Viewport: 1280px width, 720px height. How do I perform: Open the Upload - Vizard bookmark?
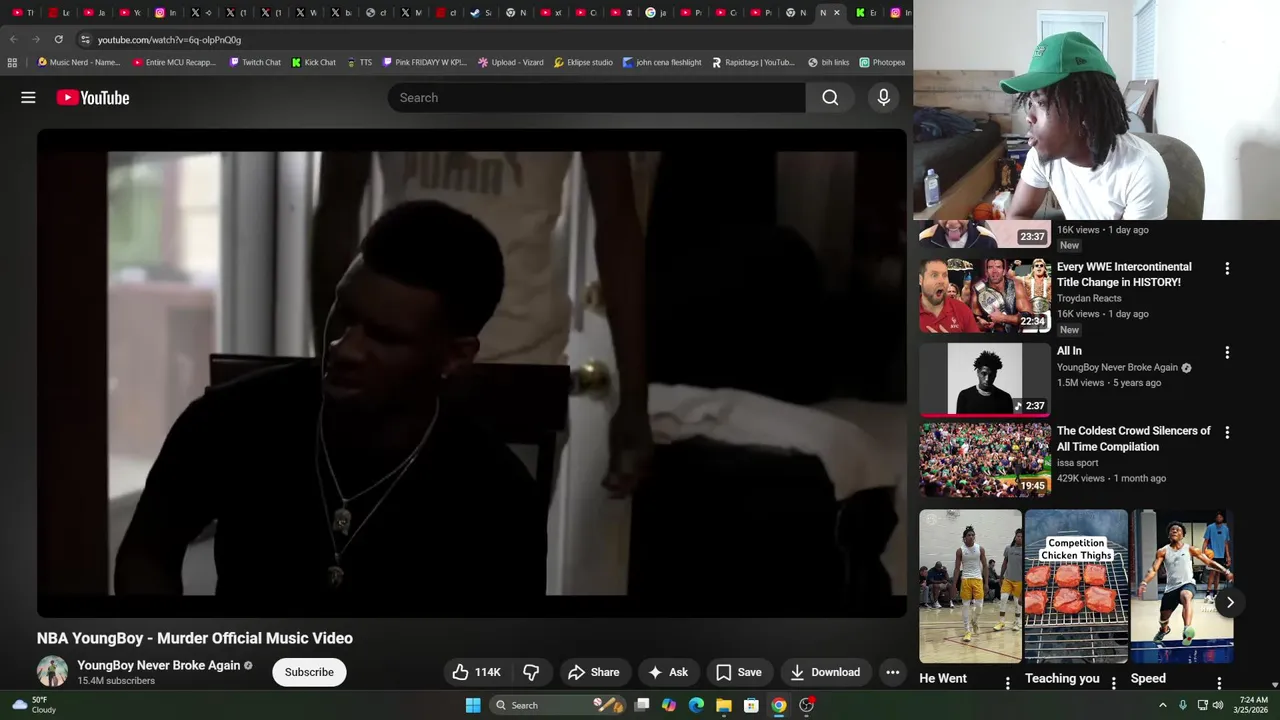click(511, 62)
